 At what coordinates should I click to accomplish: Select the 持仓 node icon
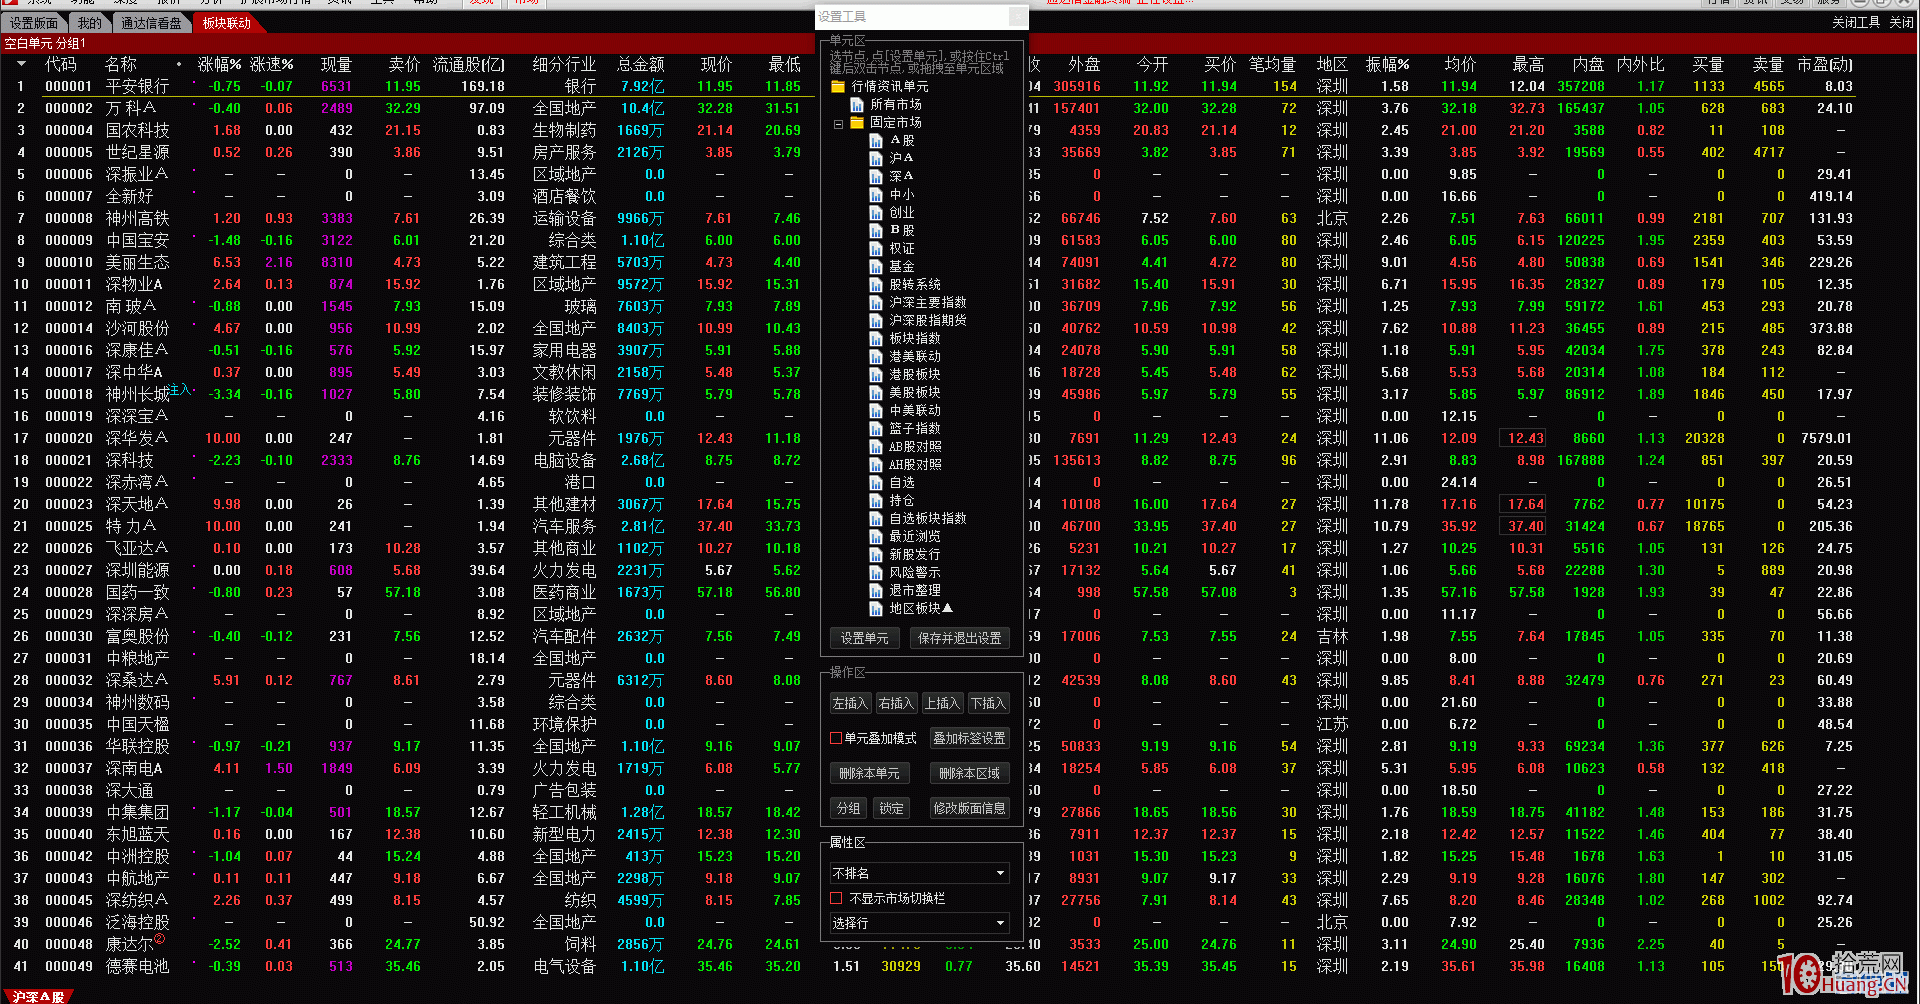point(876,501)
